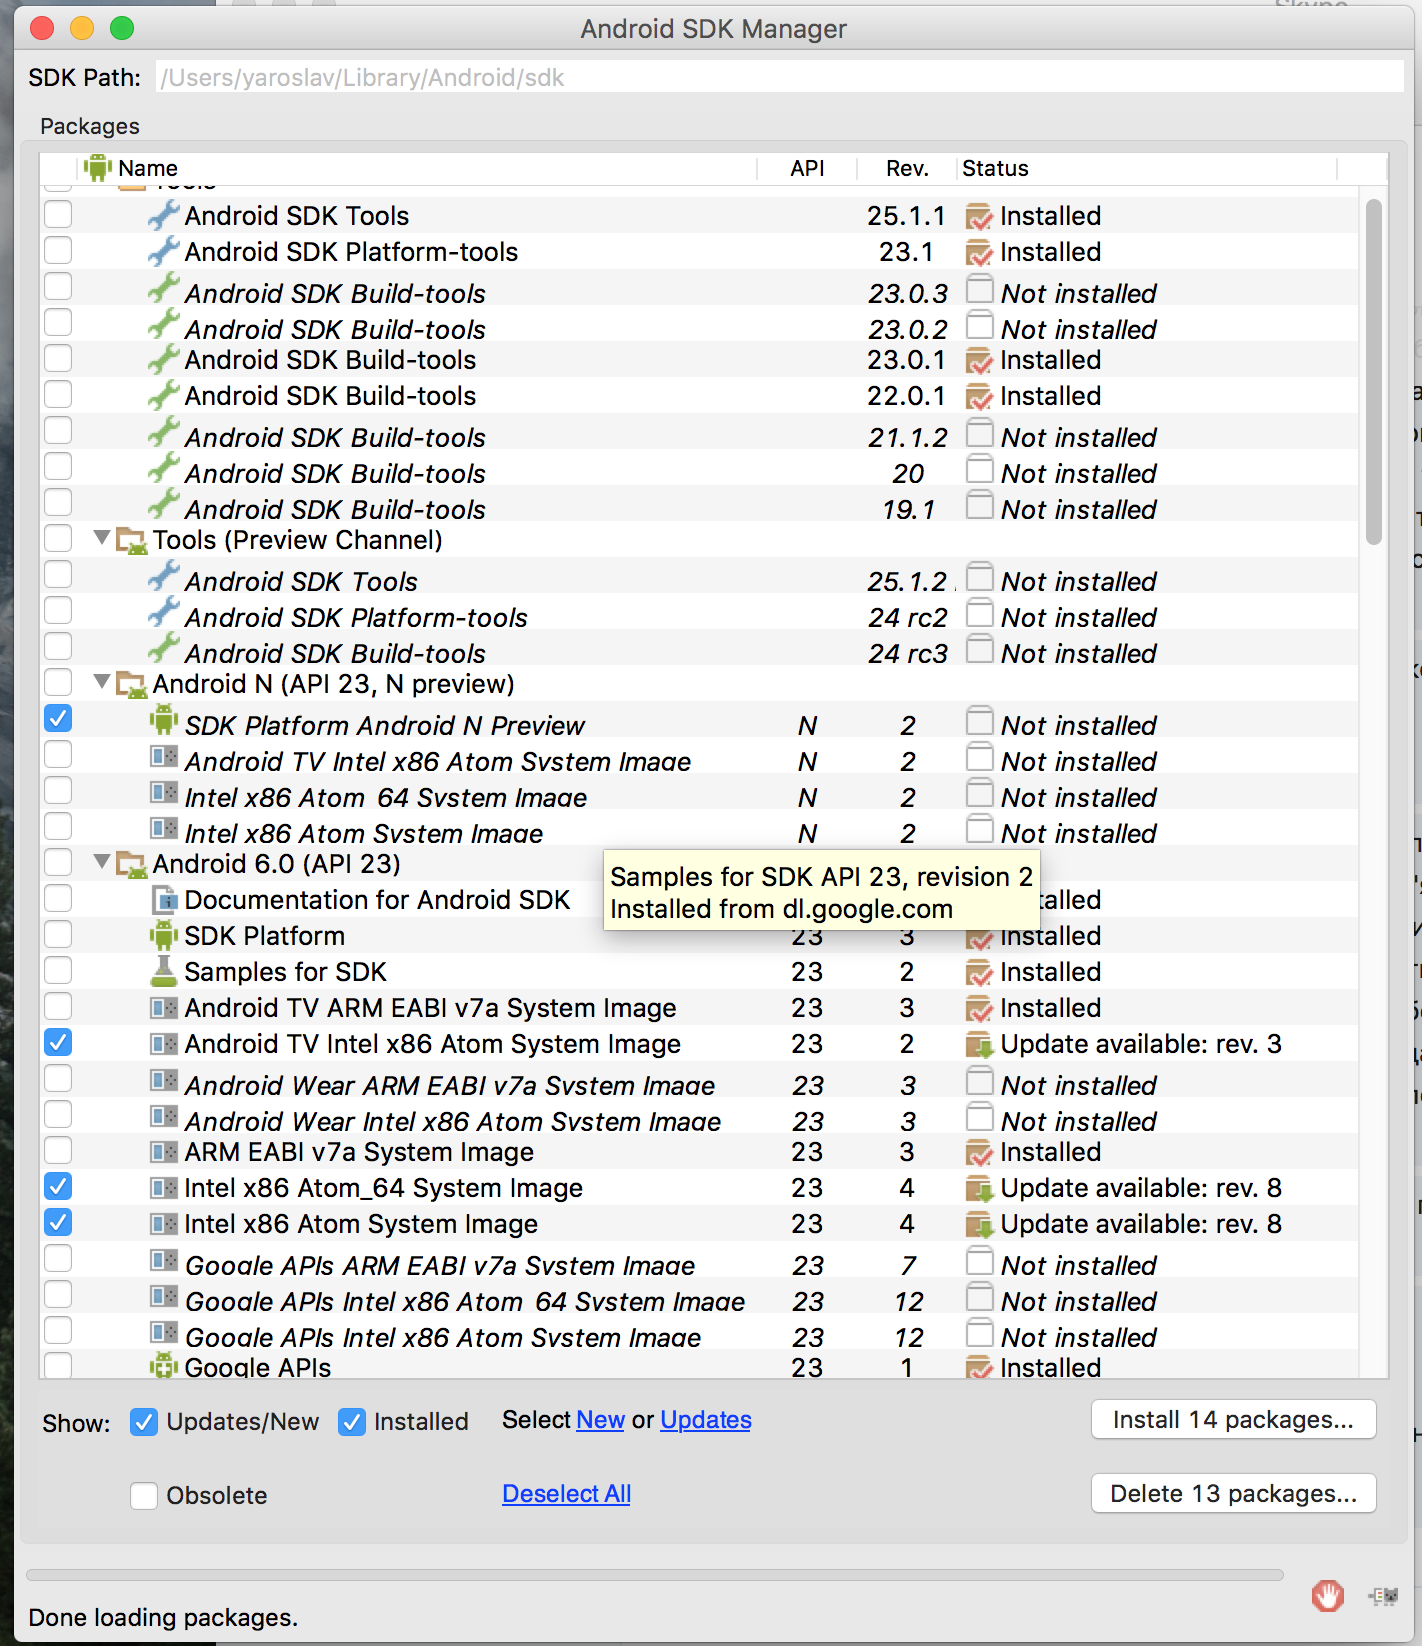Click the Status column header

pyautogui.click(x=1147, y=168)
